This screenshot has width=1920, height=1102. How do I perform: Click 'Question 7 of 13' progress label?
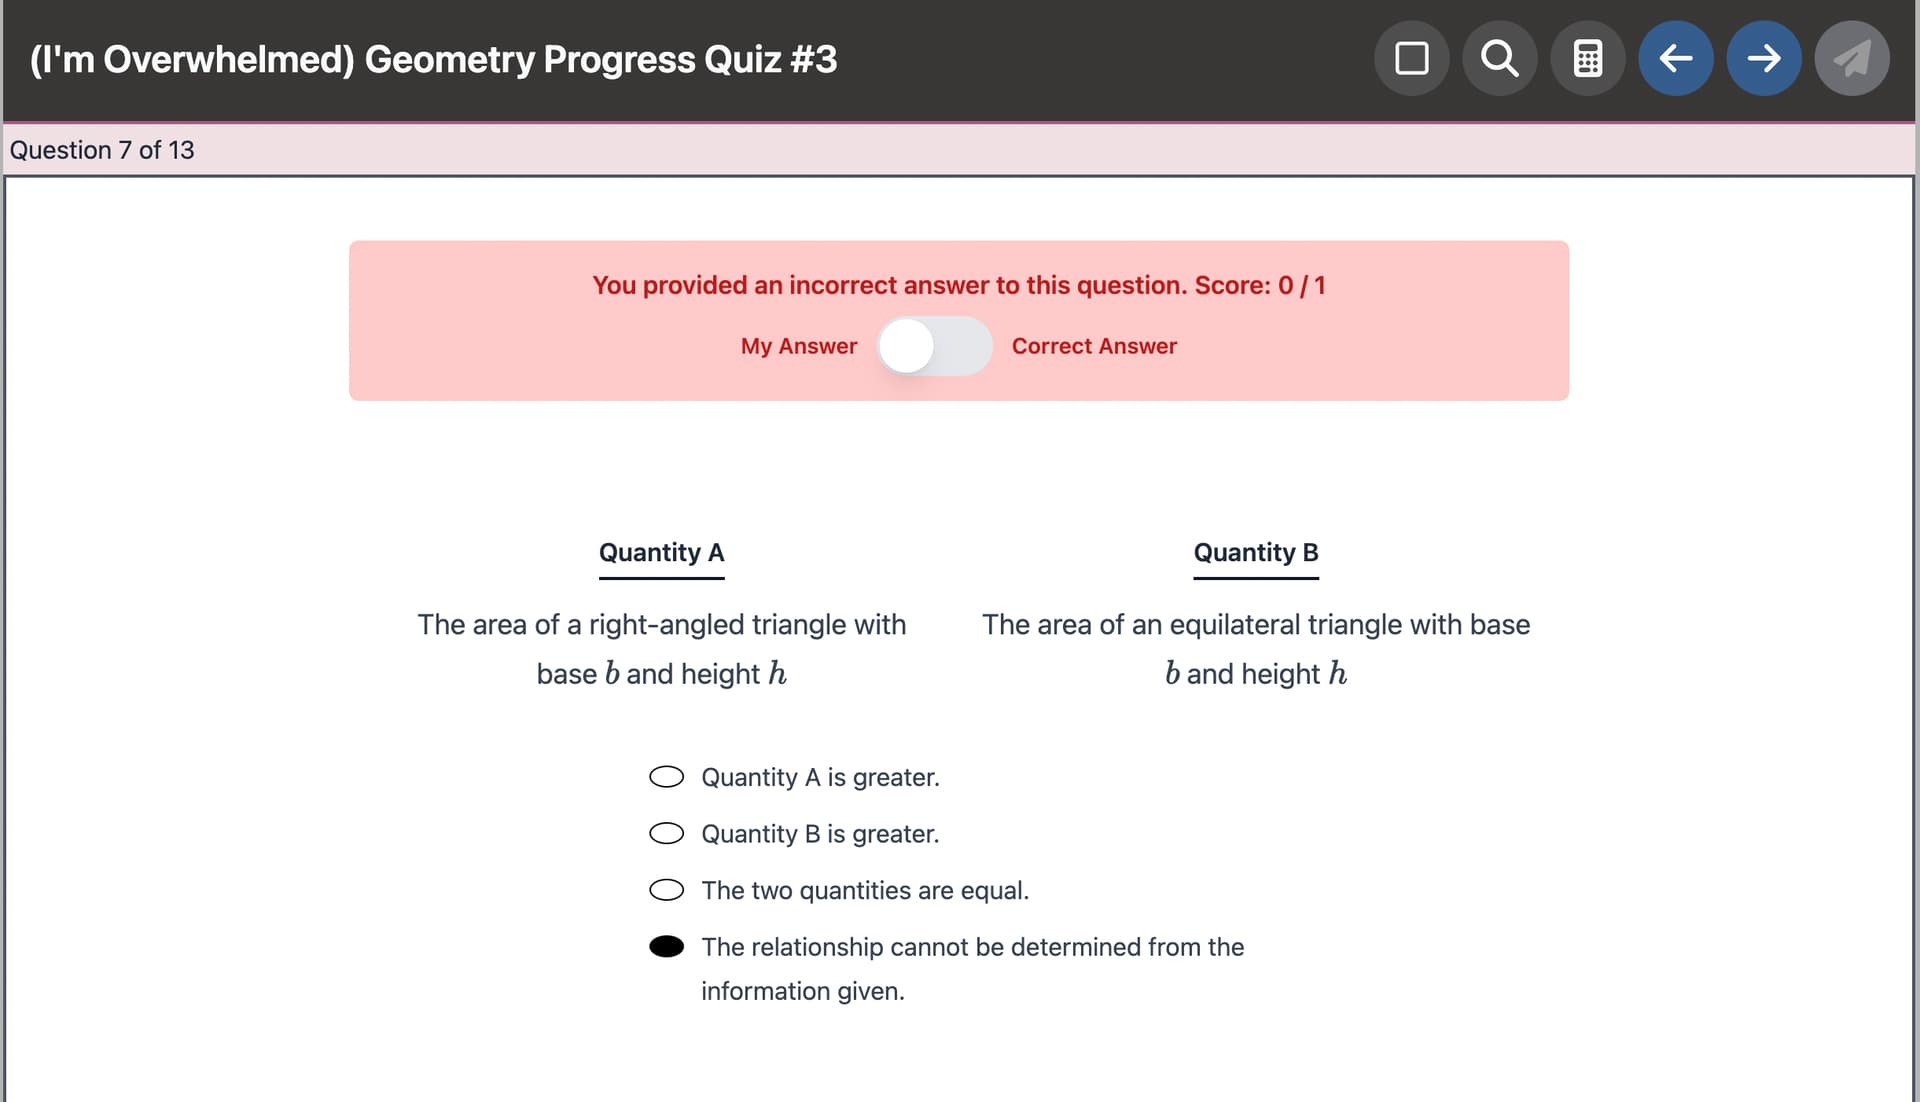click(x=102, y=150)
